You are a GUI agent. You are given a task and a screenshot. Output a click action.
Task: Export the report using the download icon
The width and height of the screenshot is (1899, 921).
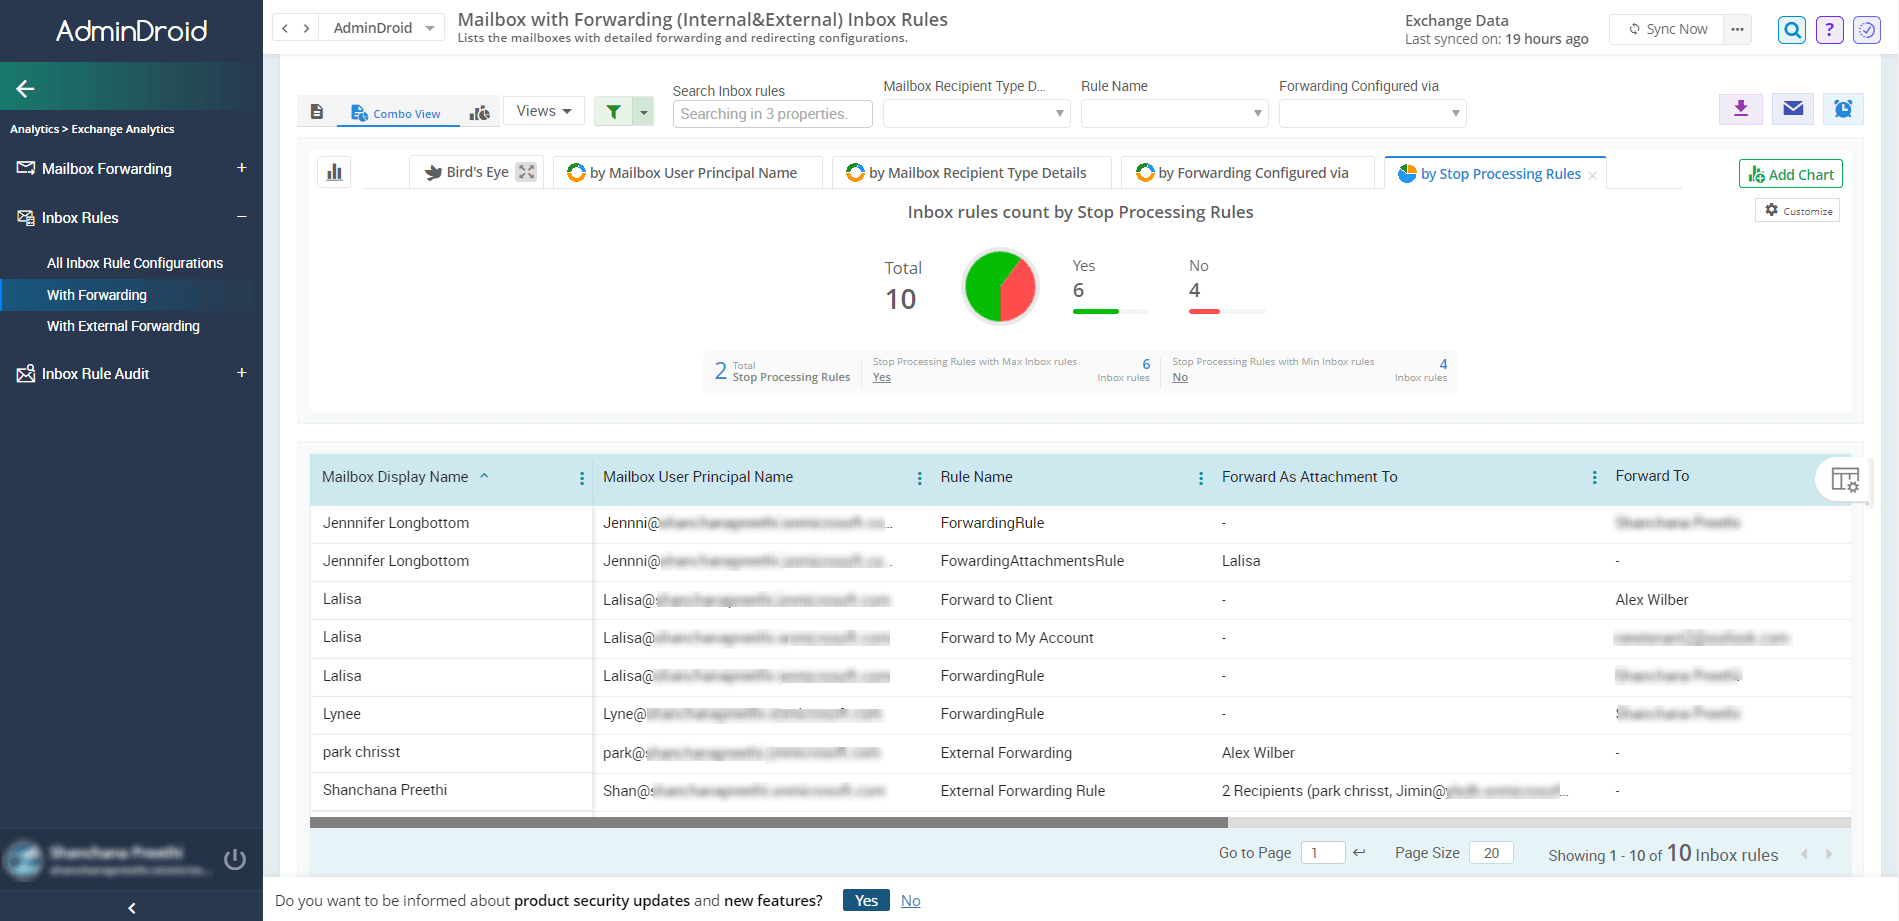click(x=1741, y=109)
